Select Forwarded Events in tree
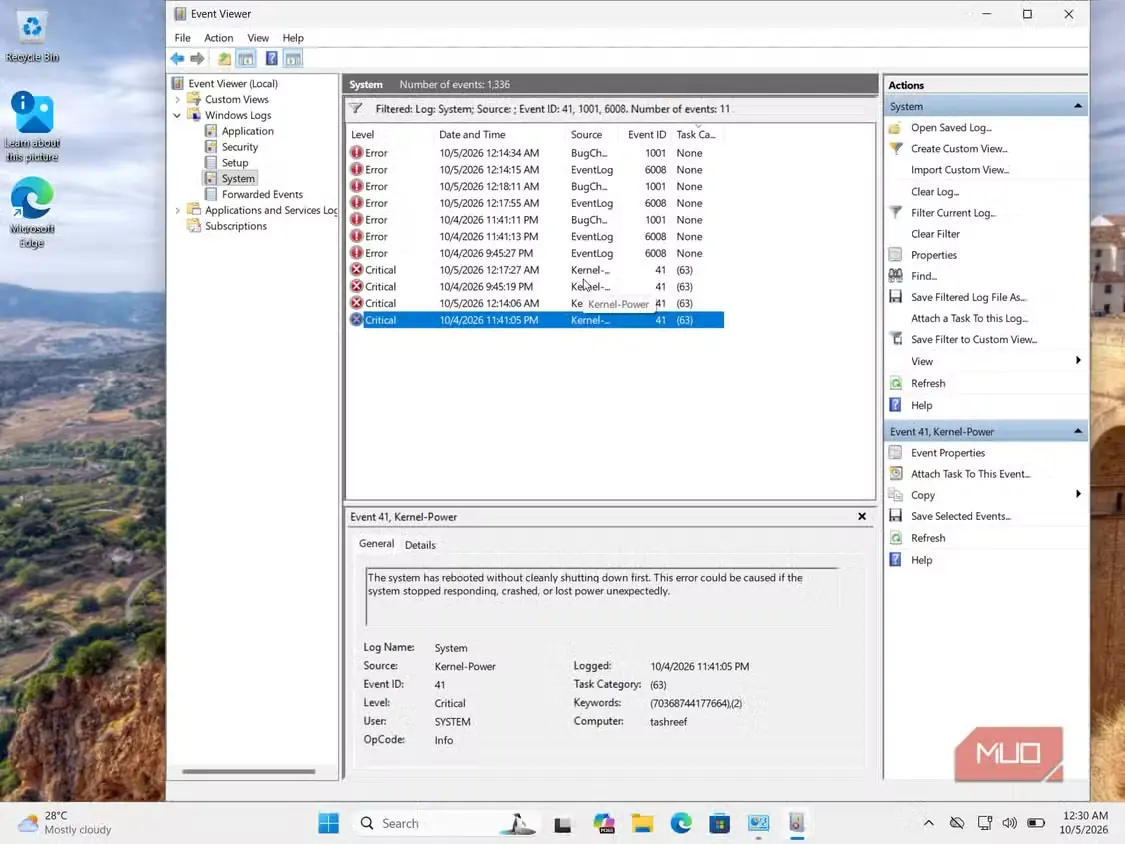Screen dimensions: 1125x844 click(x=262, y=194)
